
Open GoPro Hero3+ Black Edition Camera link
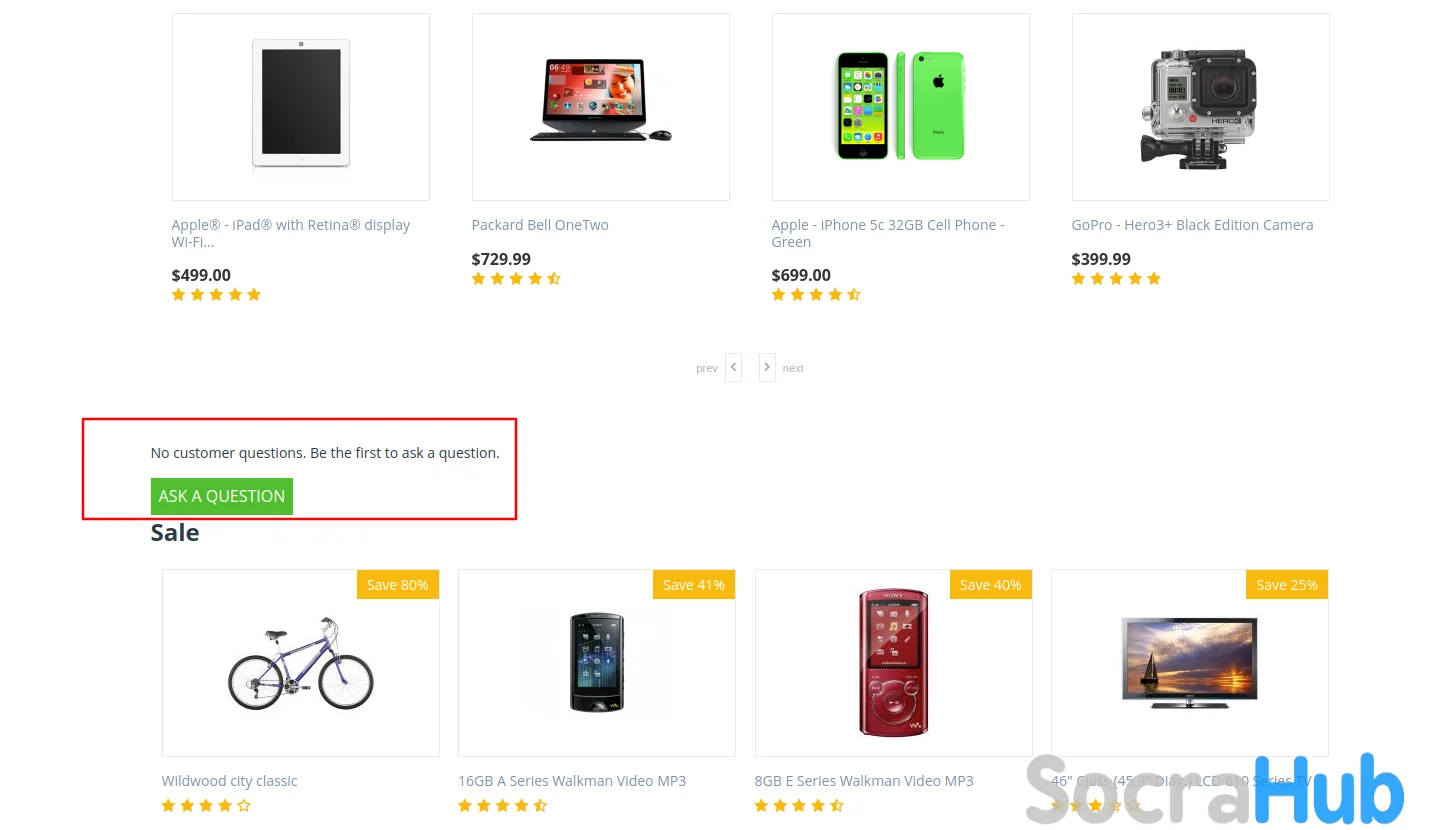pos(1192,225)
